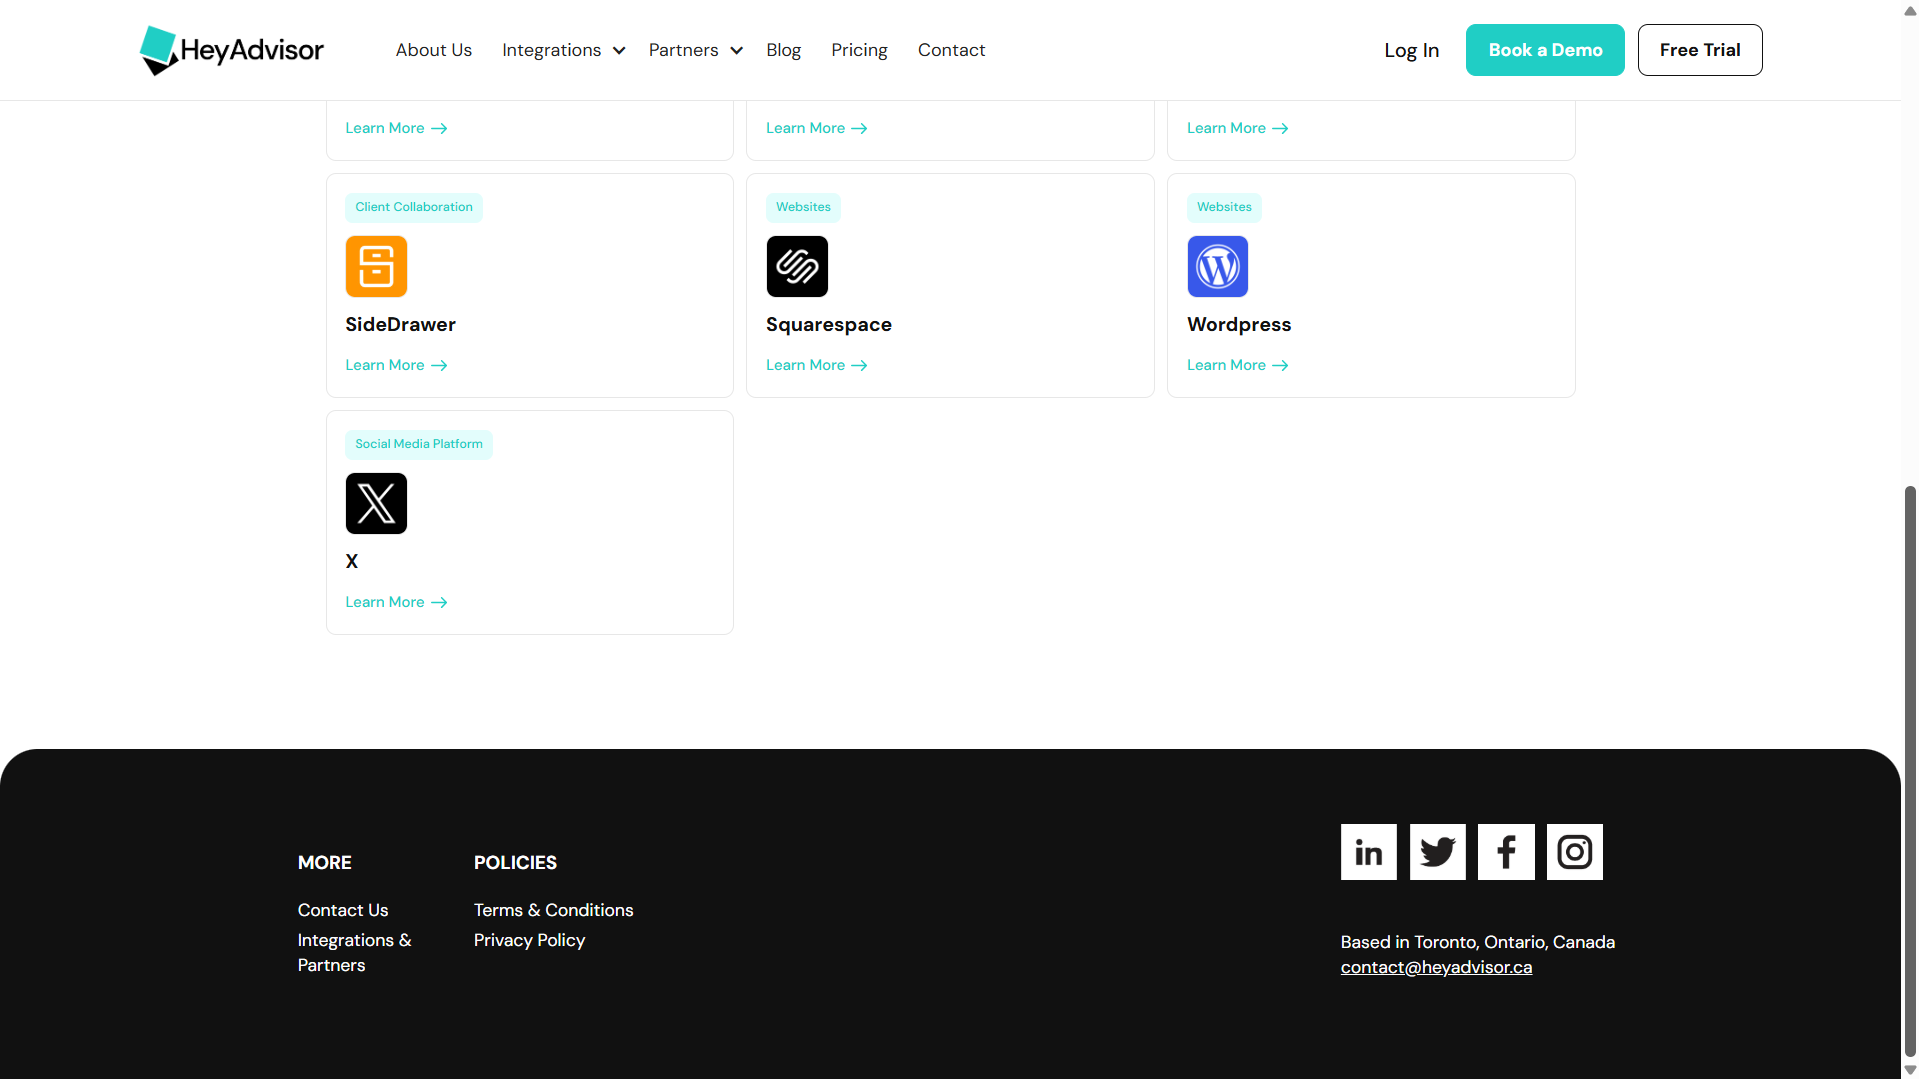Open the Privacy Policy footer link

coord(529,940)
